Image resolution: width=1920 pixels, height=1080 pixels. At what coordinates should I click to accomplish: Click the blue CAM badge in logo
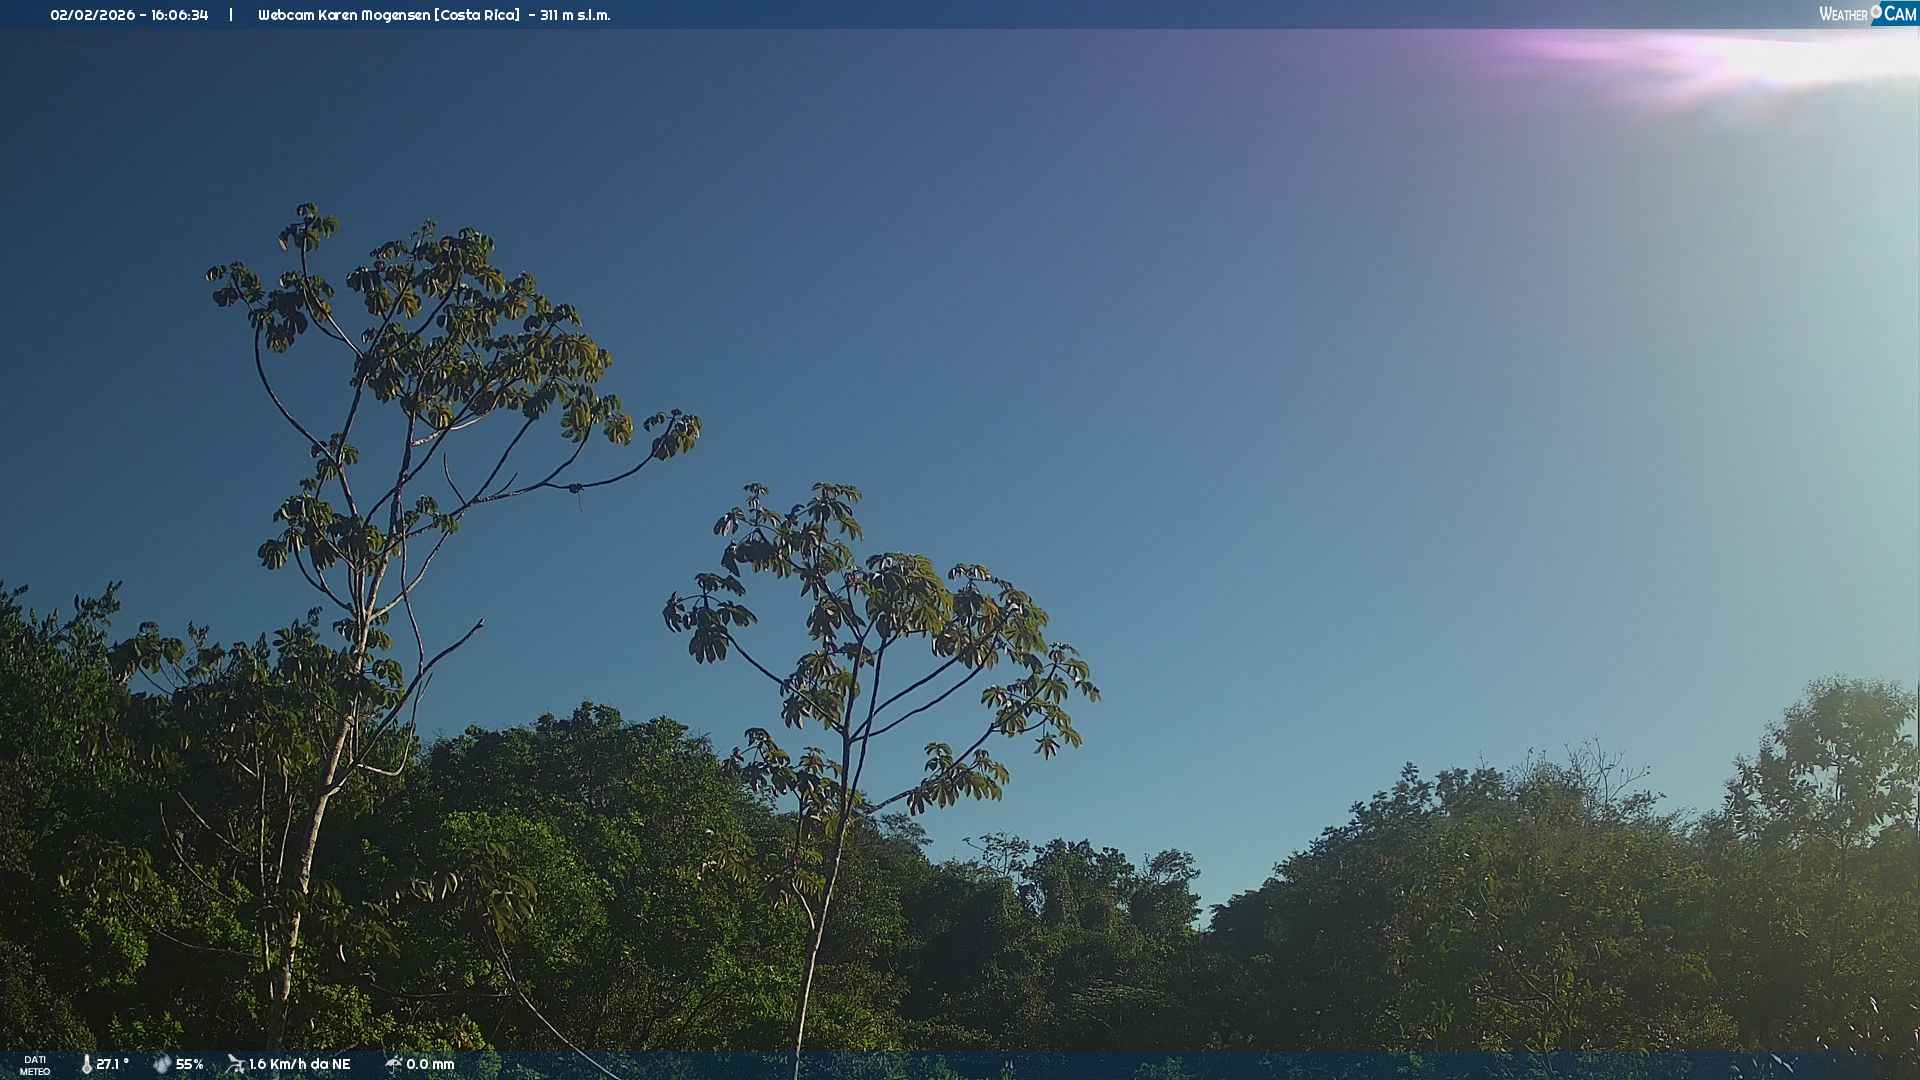click(1900, 14)
